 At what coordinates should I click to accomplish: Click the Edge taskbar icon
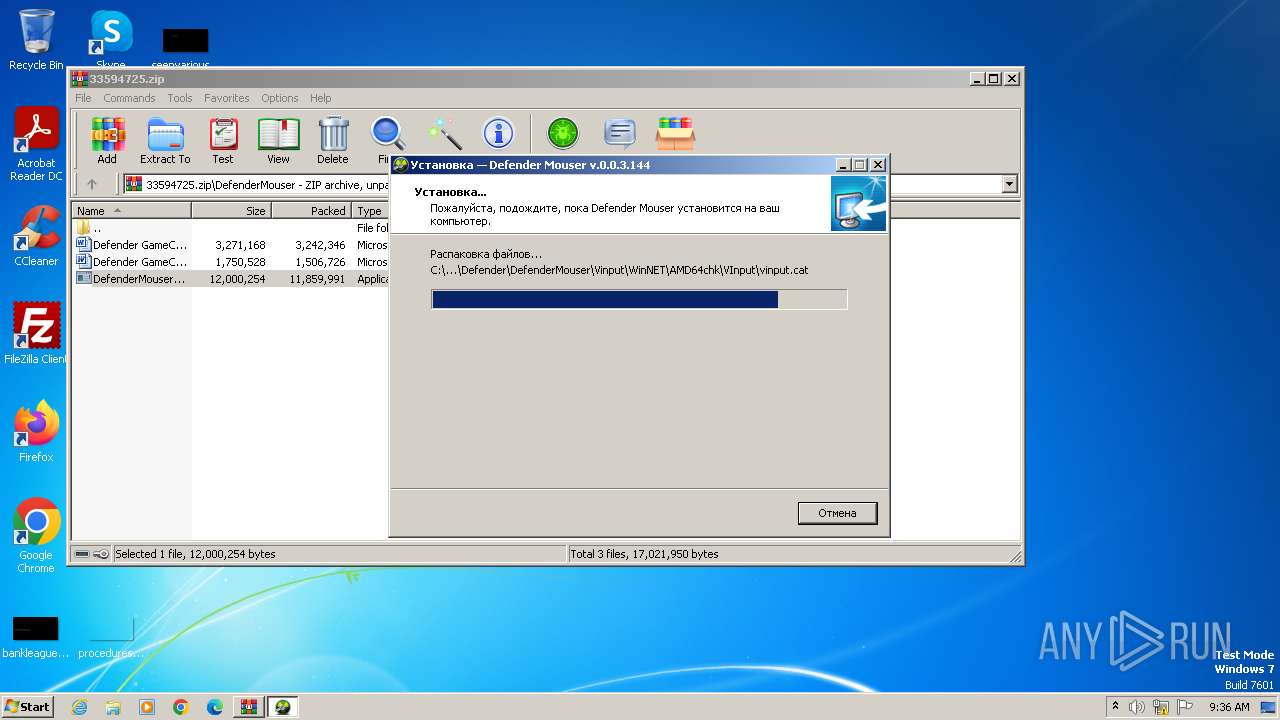pyautogui.click(x=215, y=707)
